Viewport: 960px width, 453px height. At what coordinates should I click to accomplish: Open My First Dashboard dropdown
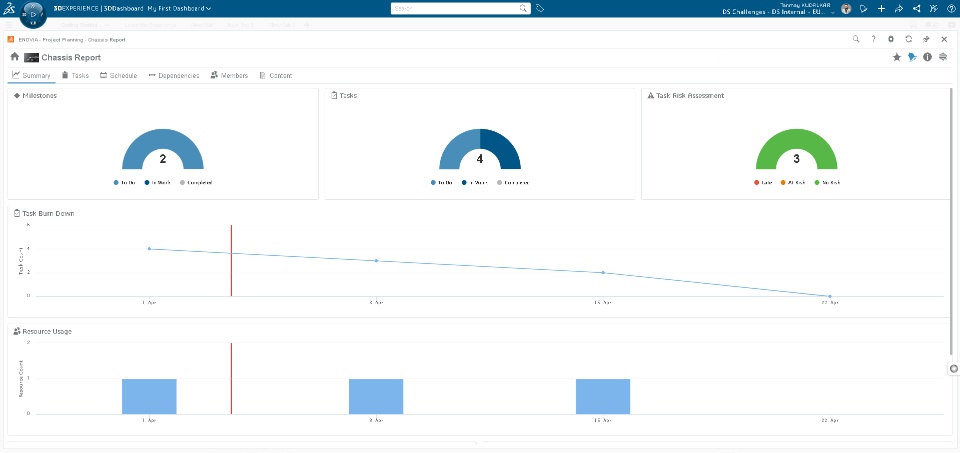[x=179, y=9]
